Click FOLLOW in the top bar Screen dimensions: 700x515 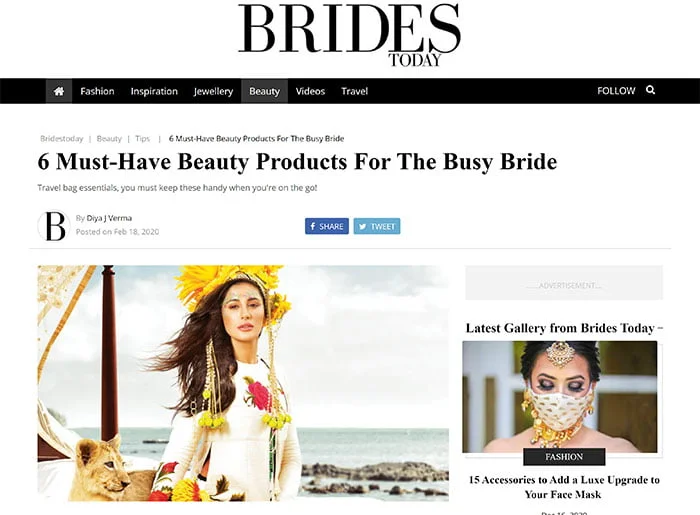pos(616,91)
